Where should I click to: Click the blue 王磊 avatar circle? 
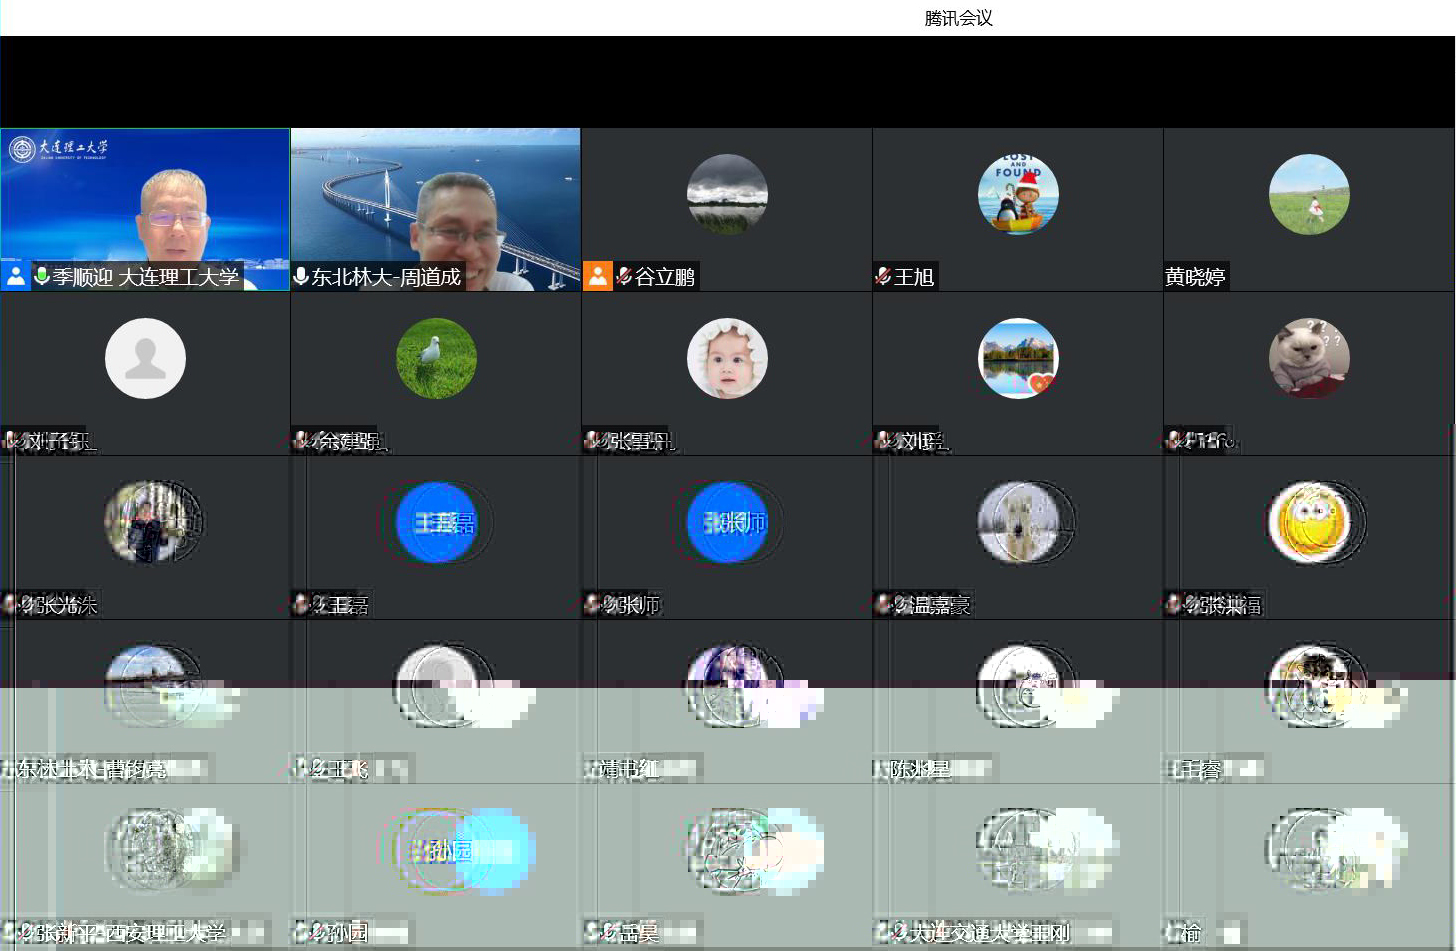[436, 522]
